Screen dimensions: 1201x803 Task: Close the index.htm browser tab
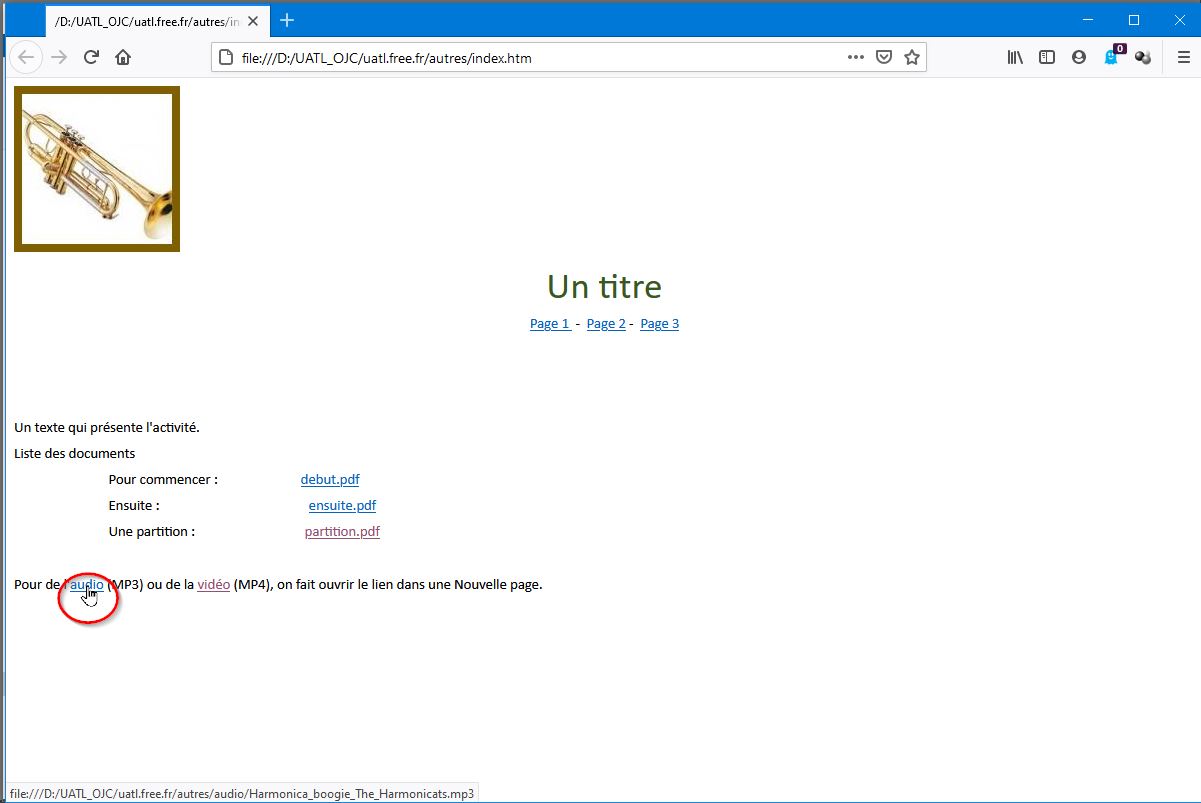[x=253, y=21]
